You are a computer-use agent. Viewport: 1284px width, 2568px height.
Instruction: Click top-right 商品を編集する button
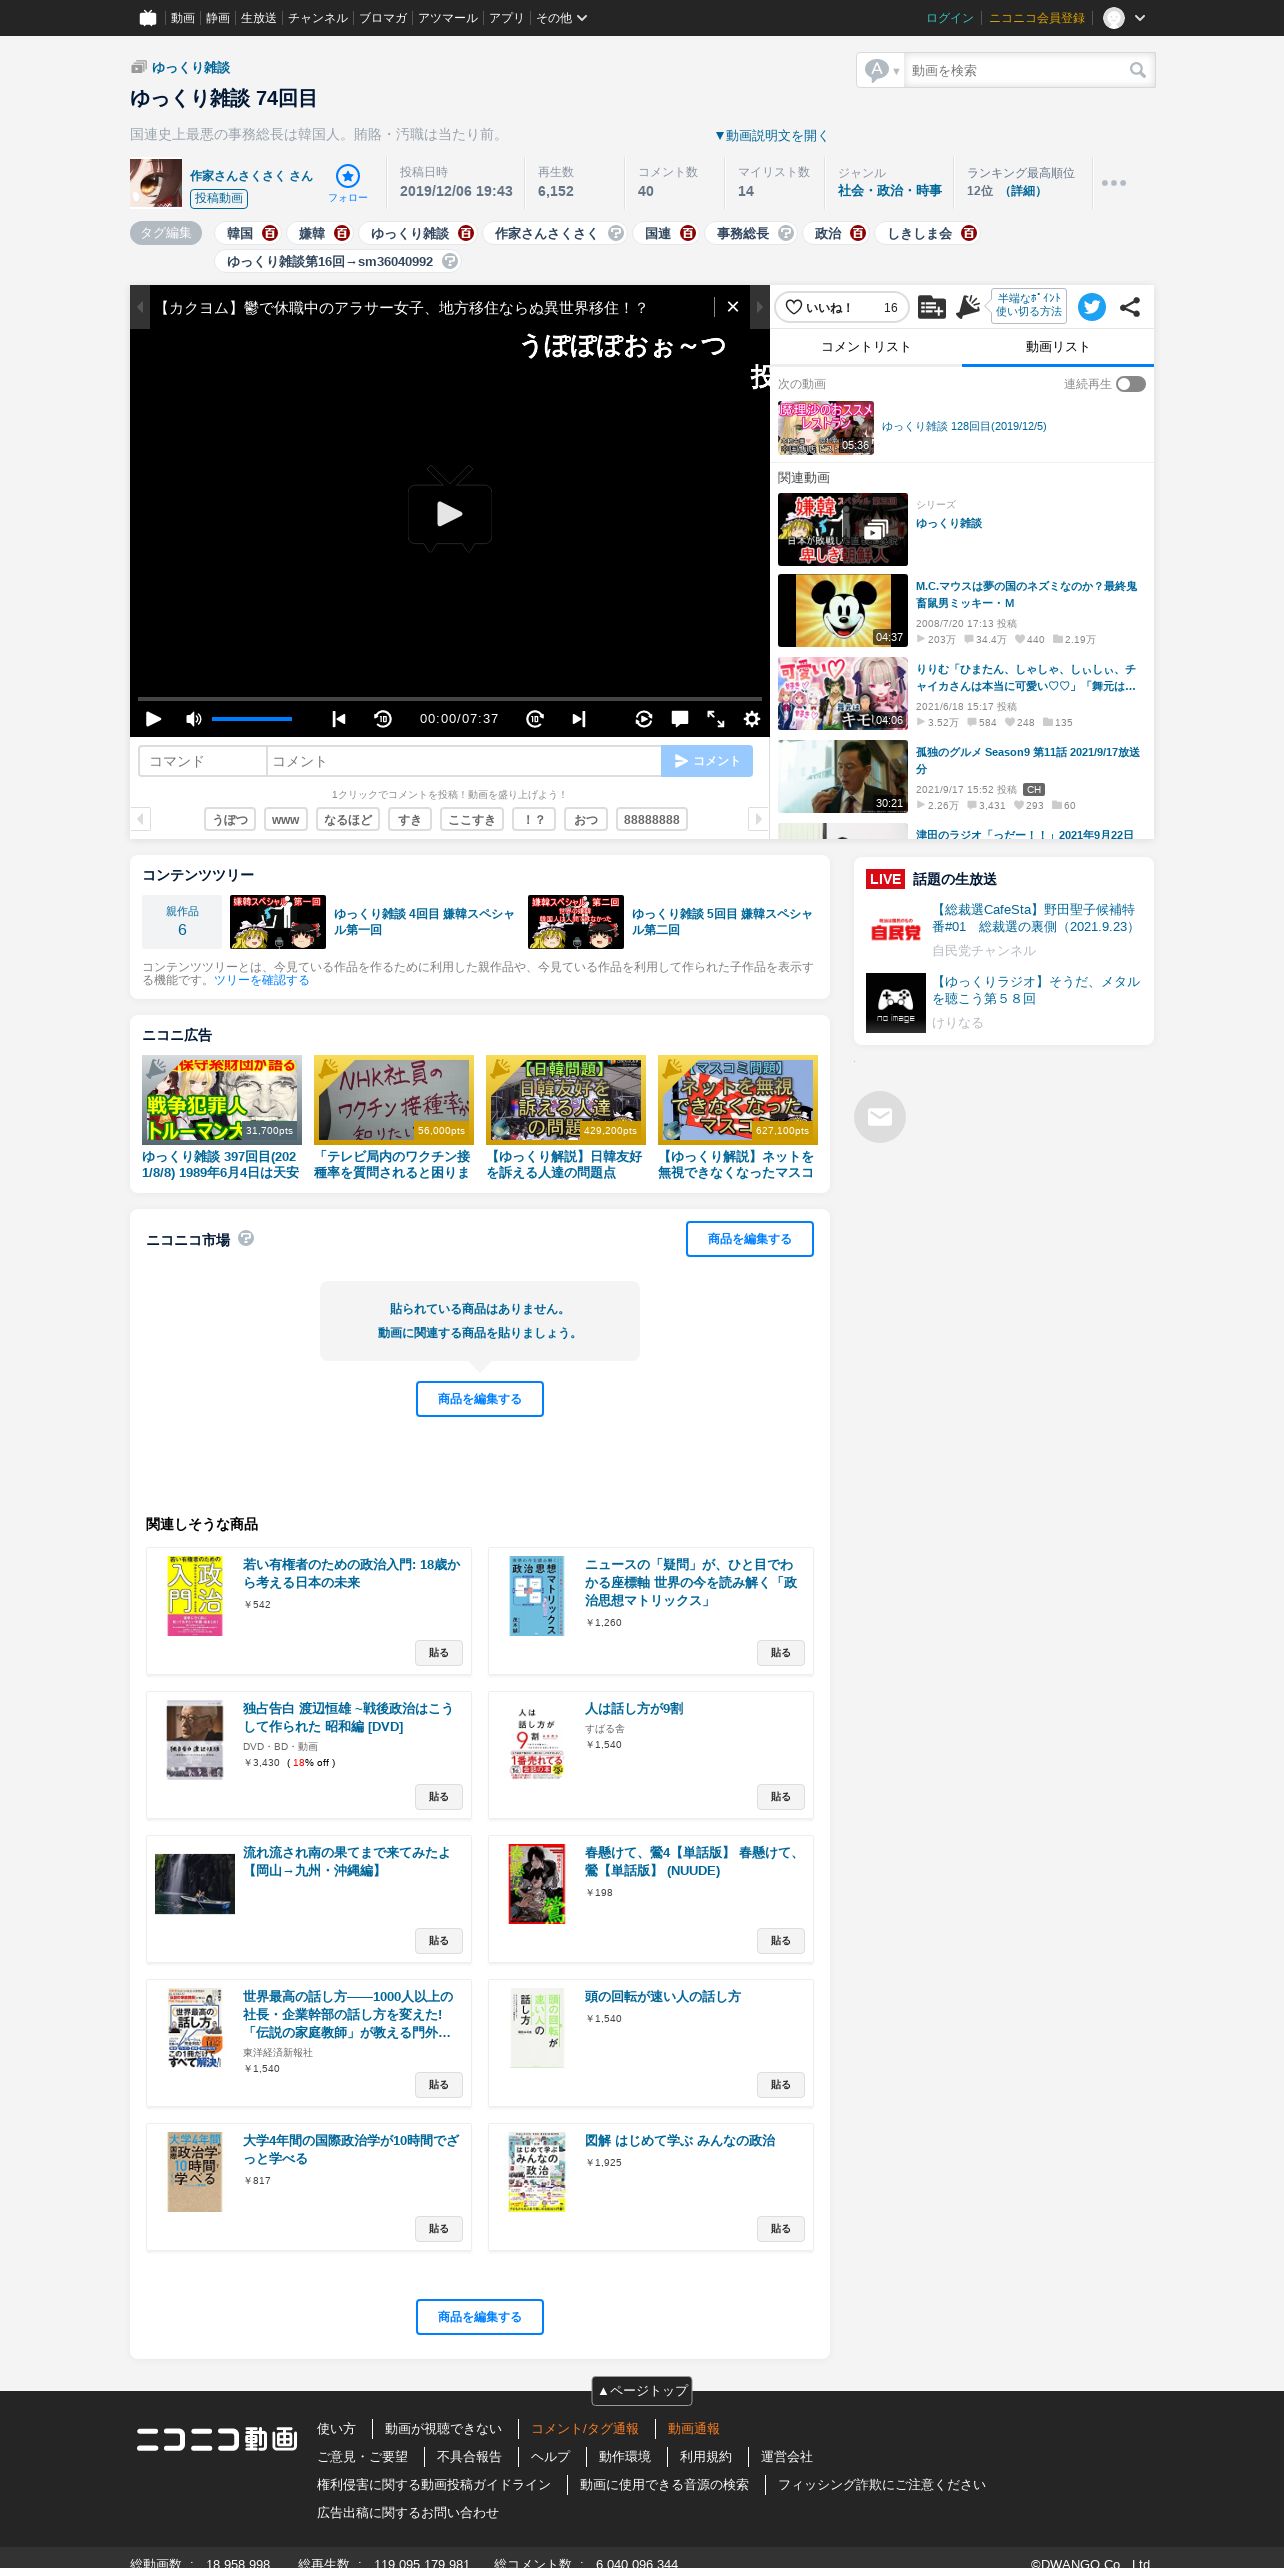[750, 1239]
